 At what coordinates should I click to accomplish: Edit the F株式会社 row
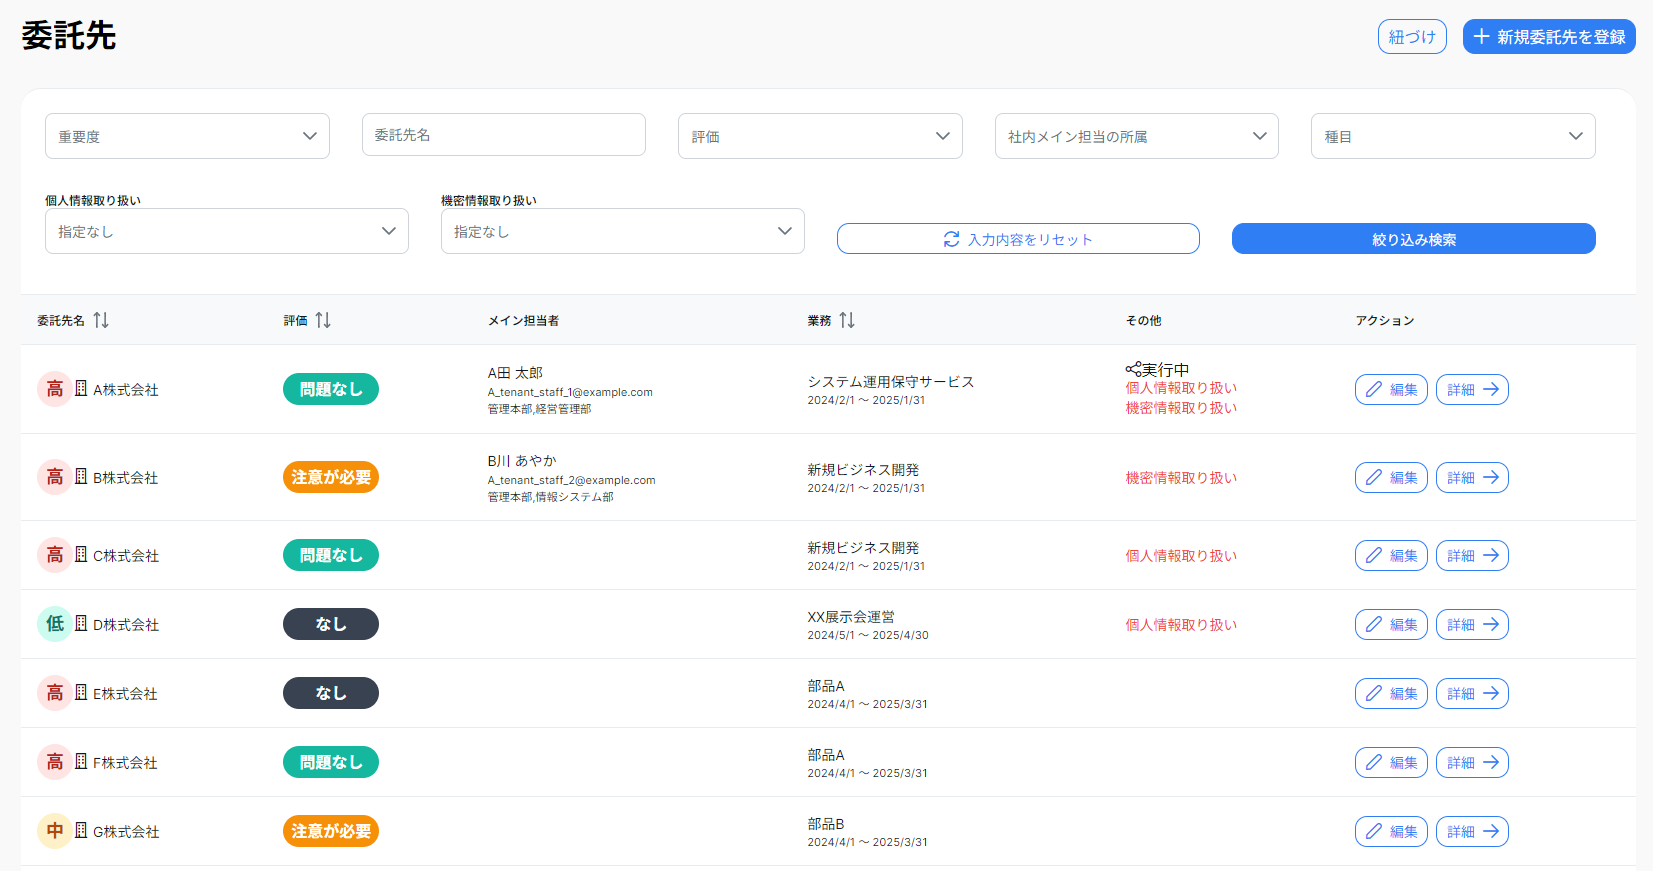(x=1391, y=762)
